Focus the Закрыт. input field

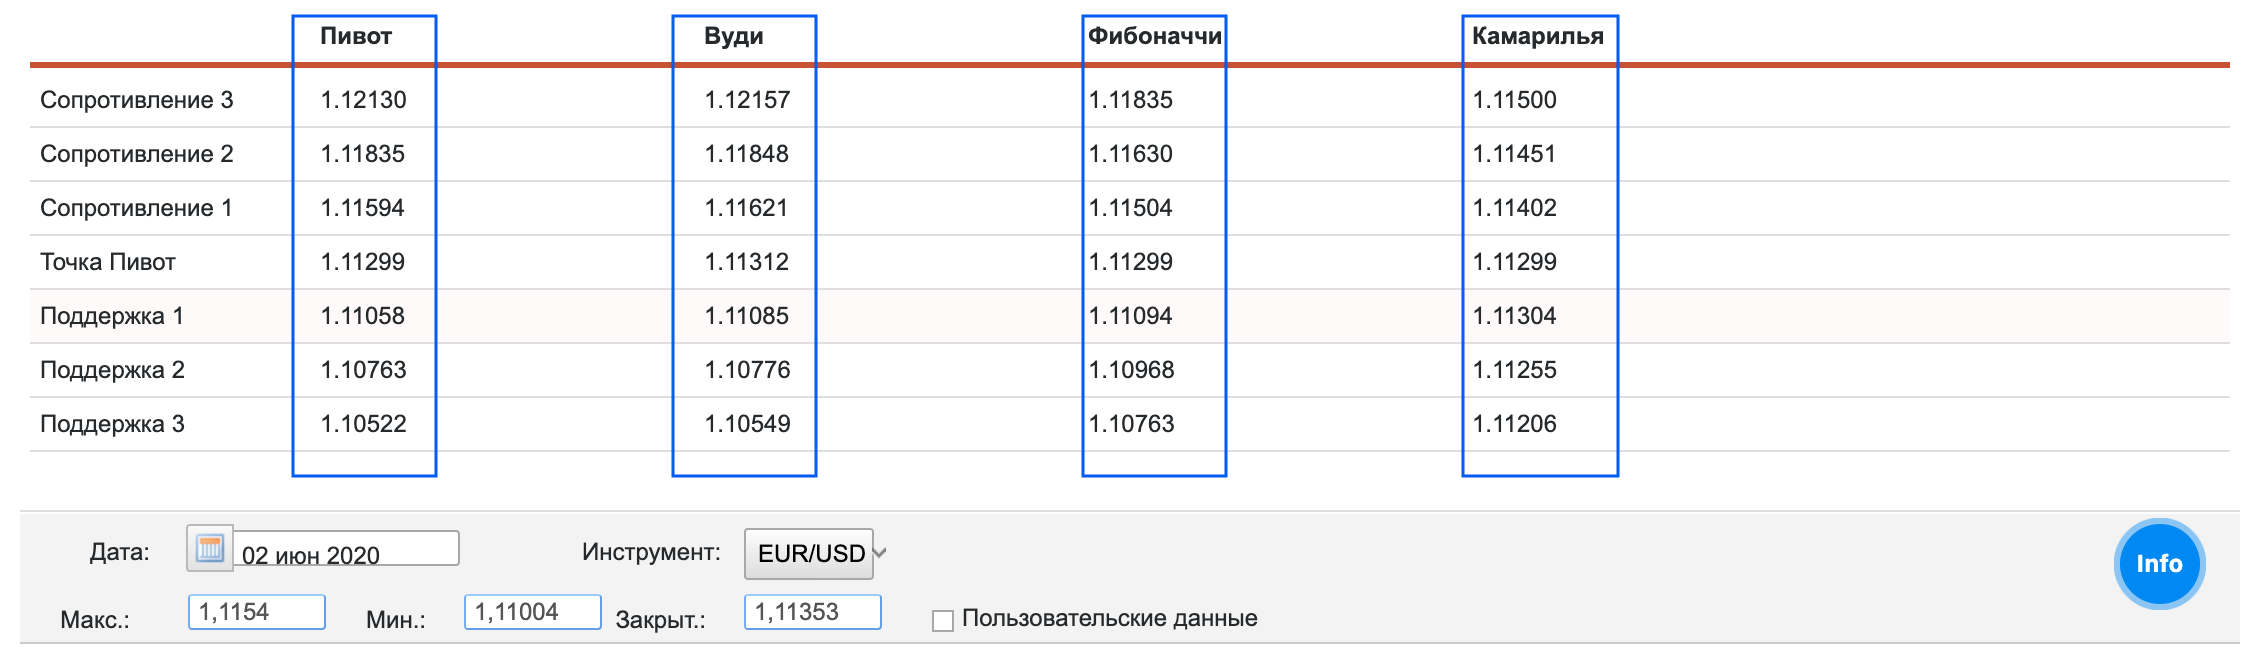(812, 612)
